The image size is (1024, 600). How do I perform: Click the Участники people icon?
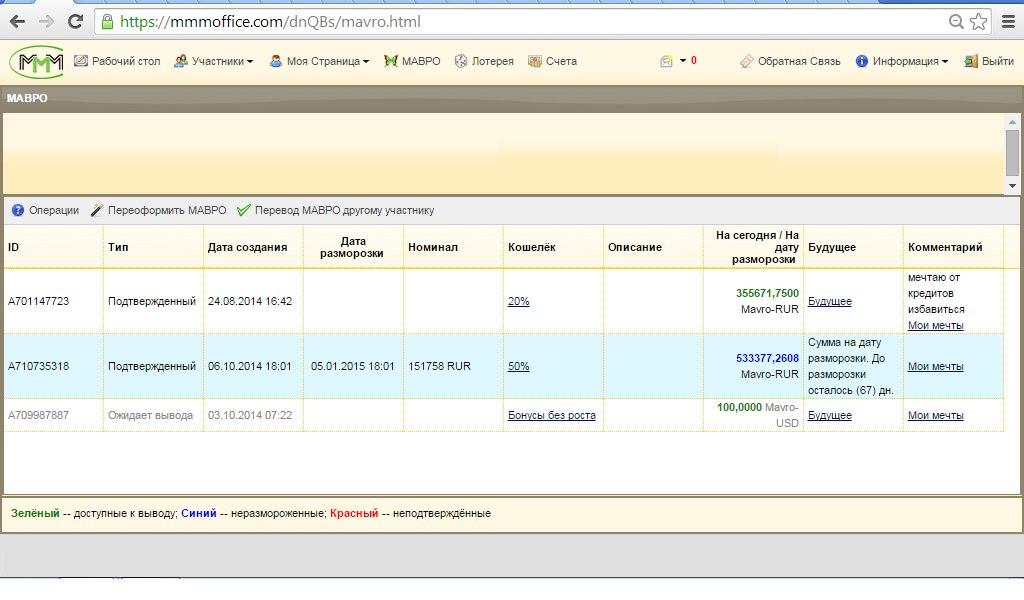point(181,61)
